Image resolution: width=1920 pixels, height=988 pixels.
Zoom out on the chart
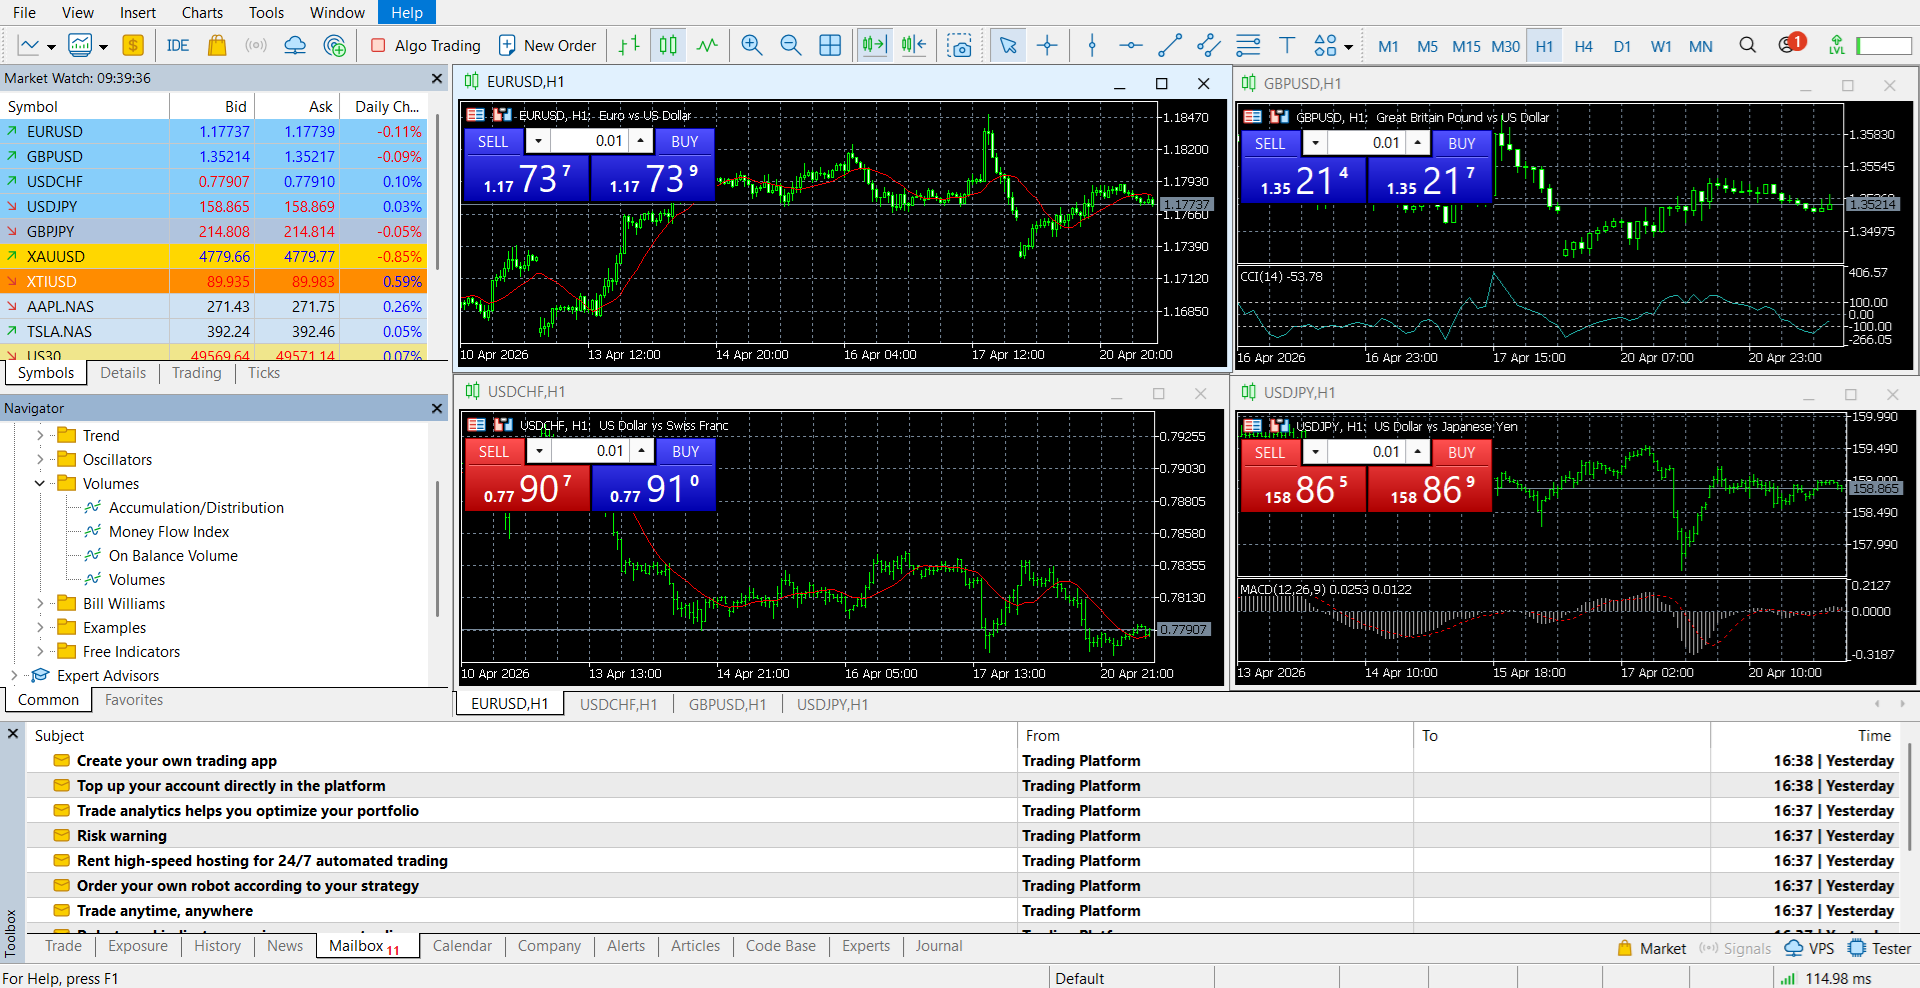click(790, 45)
